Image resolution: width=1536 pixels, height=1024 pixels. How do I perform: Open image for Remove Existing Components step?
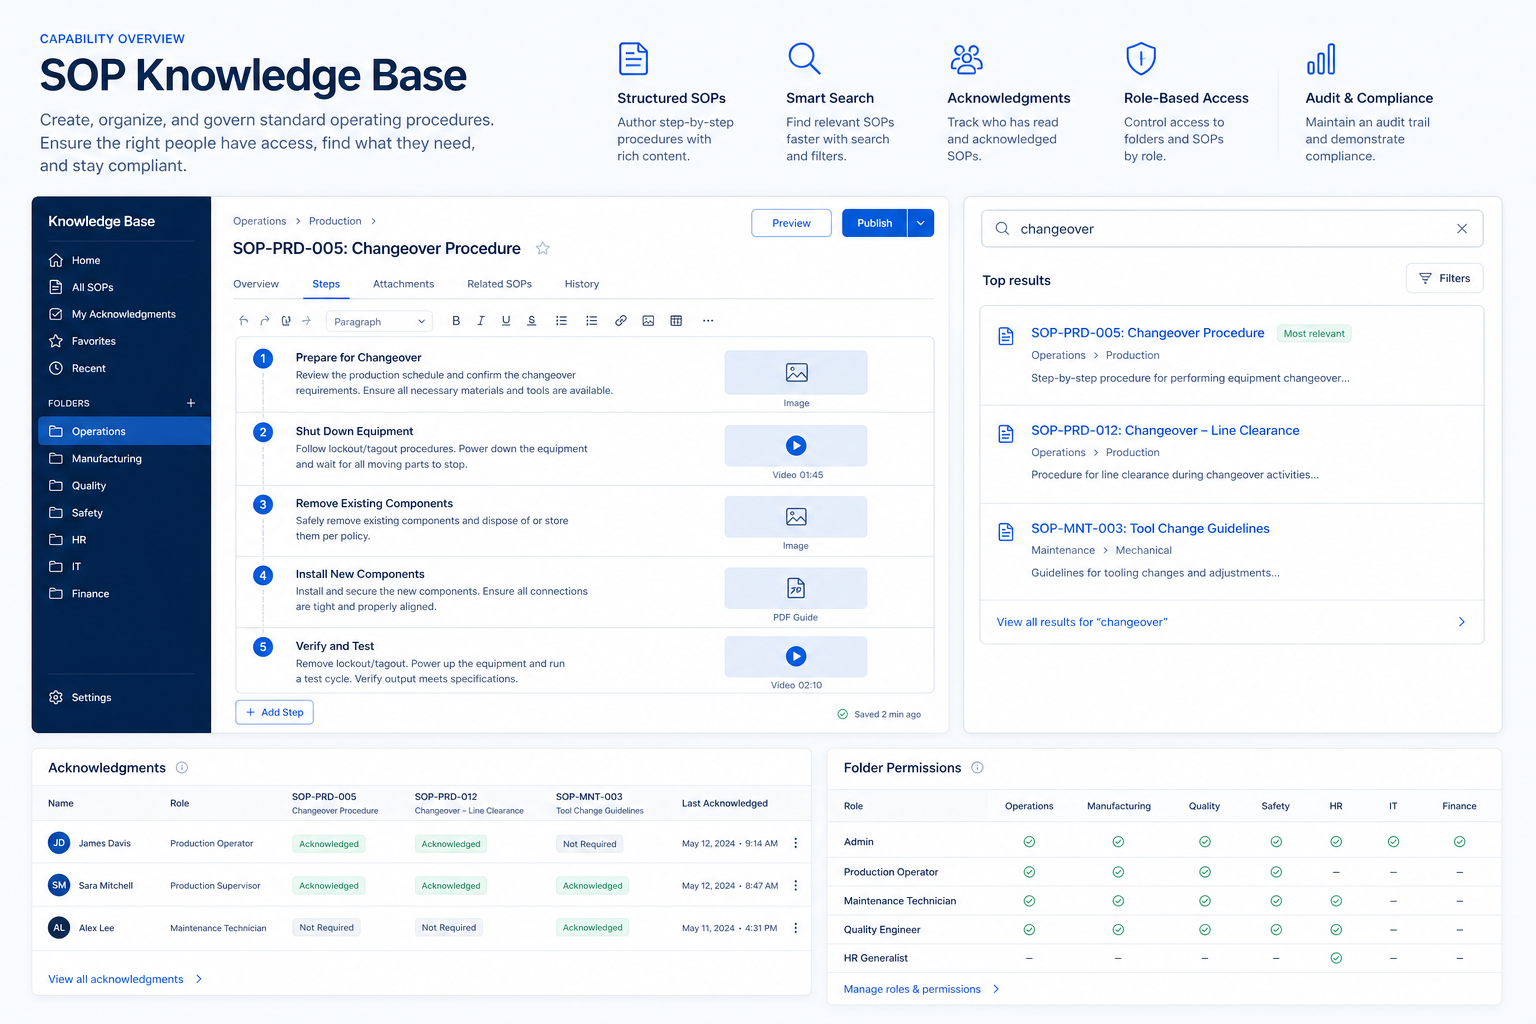click(796, 517)
